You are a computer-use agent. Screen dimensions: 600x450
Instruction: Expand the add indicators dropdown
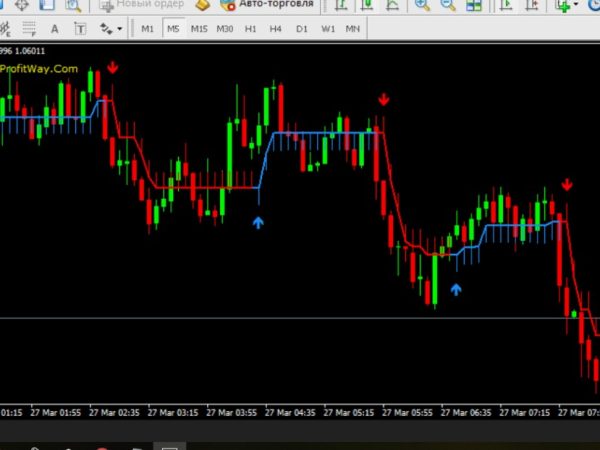[x=578, y=5]
